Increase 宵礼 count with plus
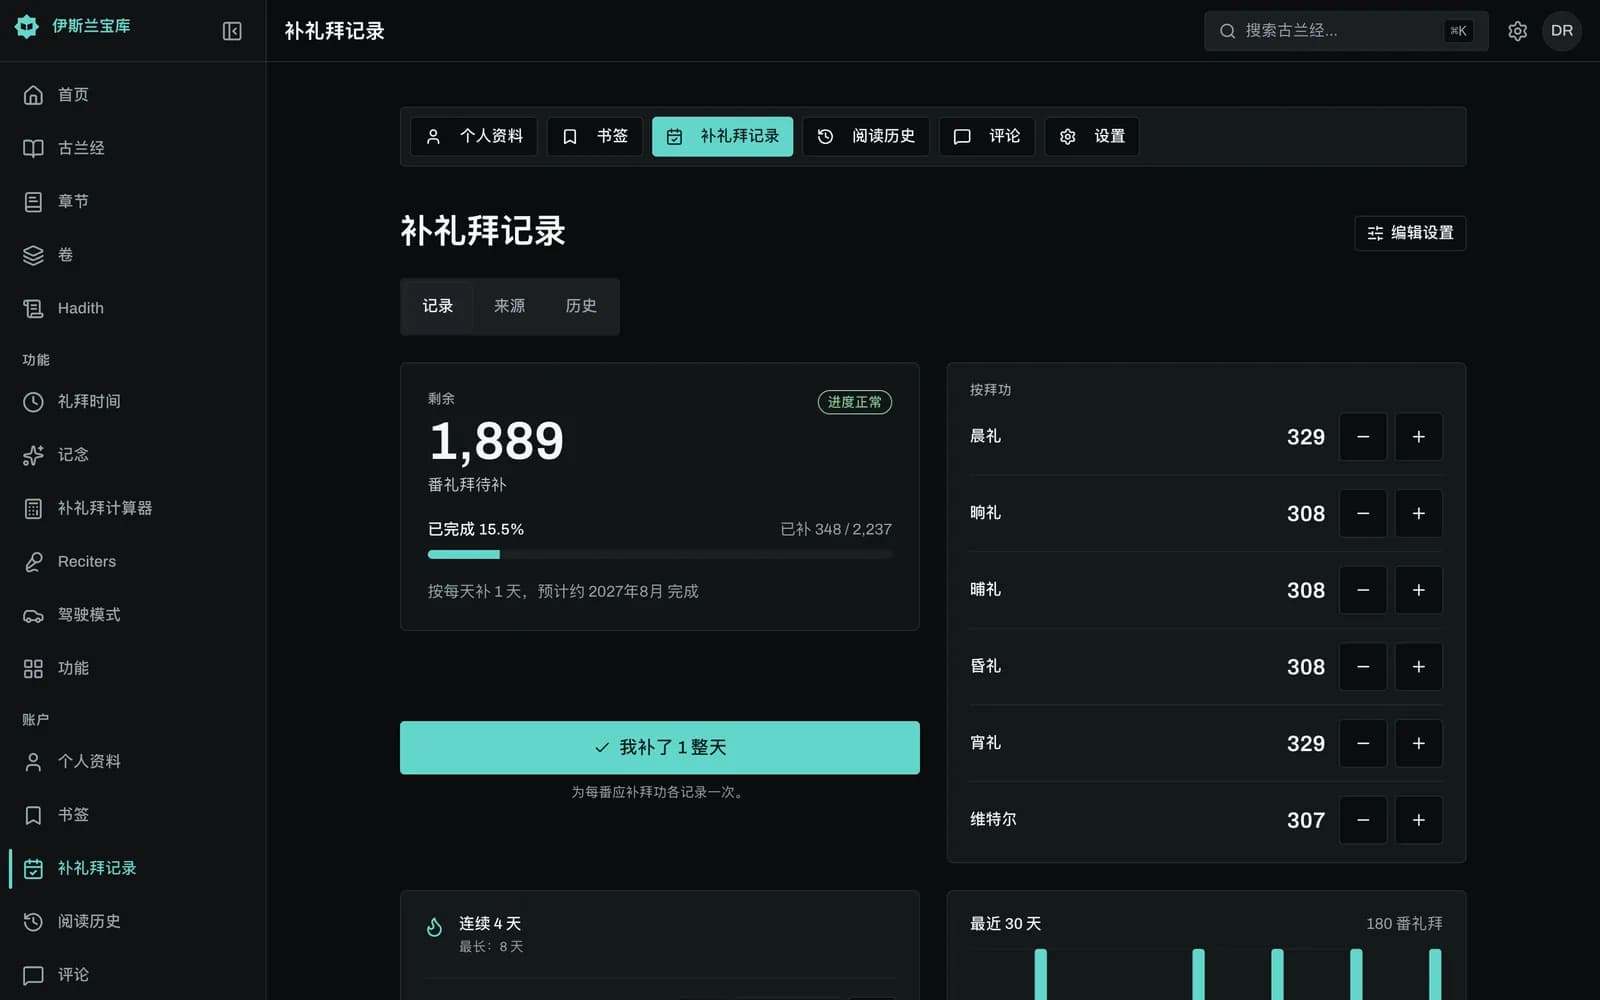 click(x=1418, y=743)
